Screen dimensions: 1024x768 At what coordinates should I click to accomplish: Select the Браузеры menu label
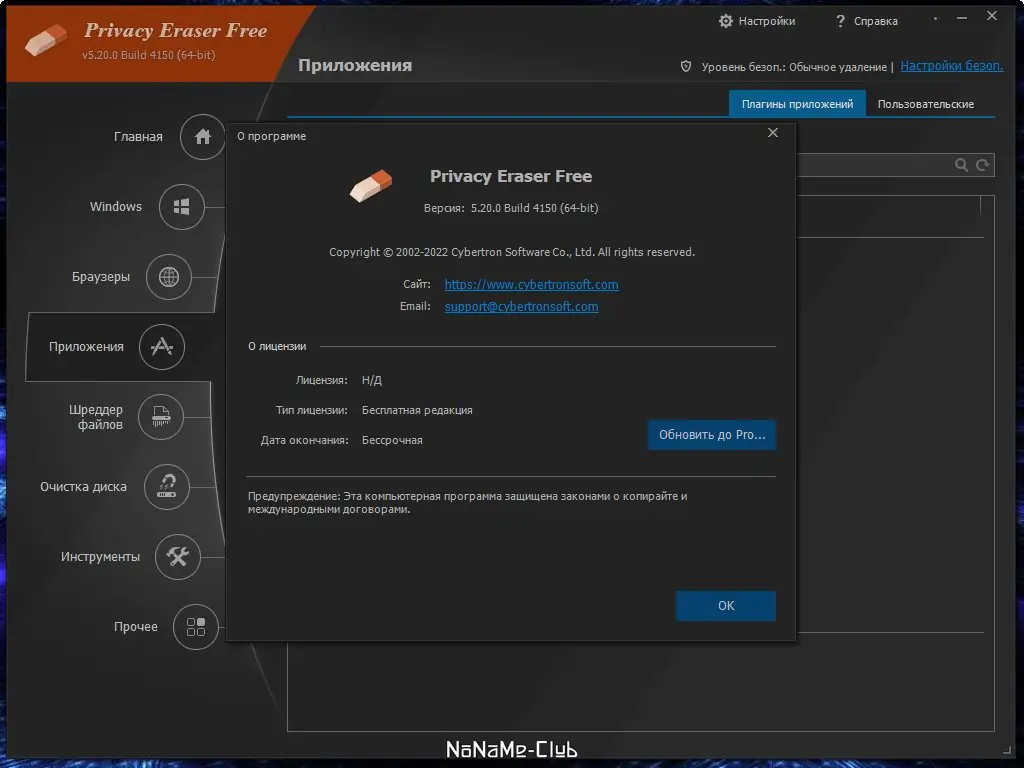click(101, 277)
